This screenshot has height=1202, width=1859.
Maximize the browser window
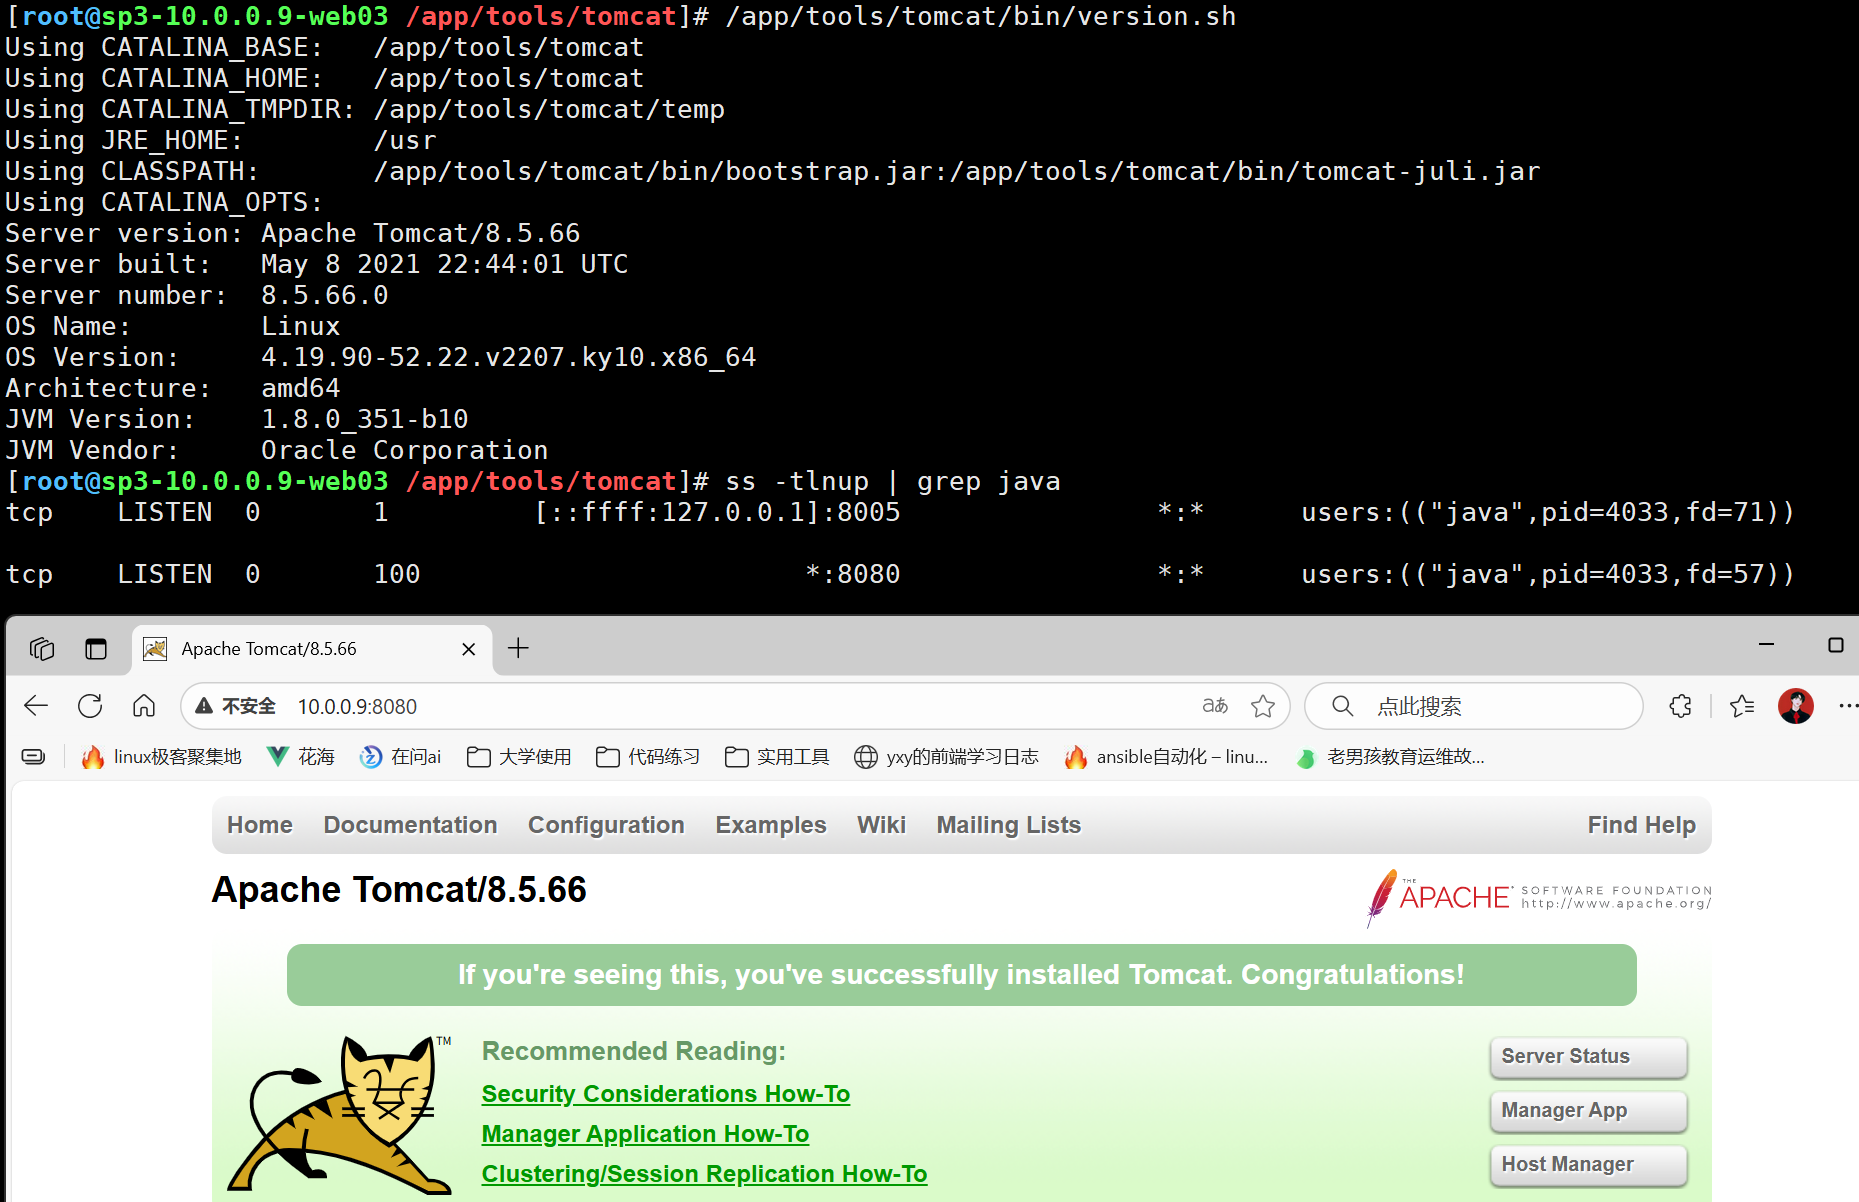(1836, 645)
